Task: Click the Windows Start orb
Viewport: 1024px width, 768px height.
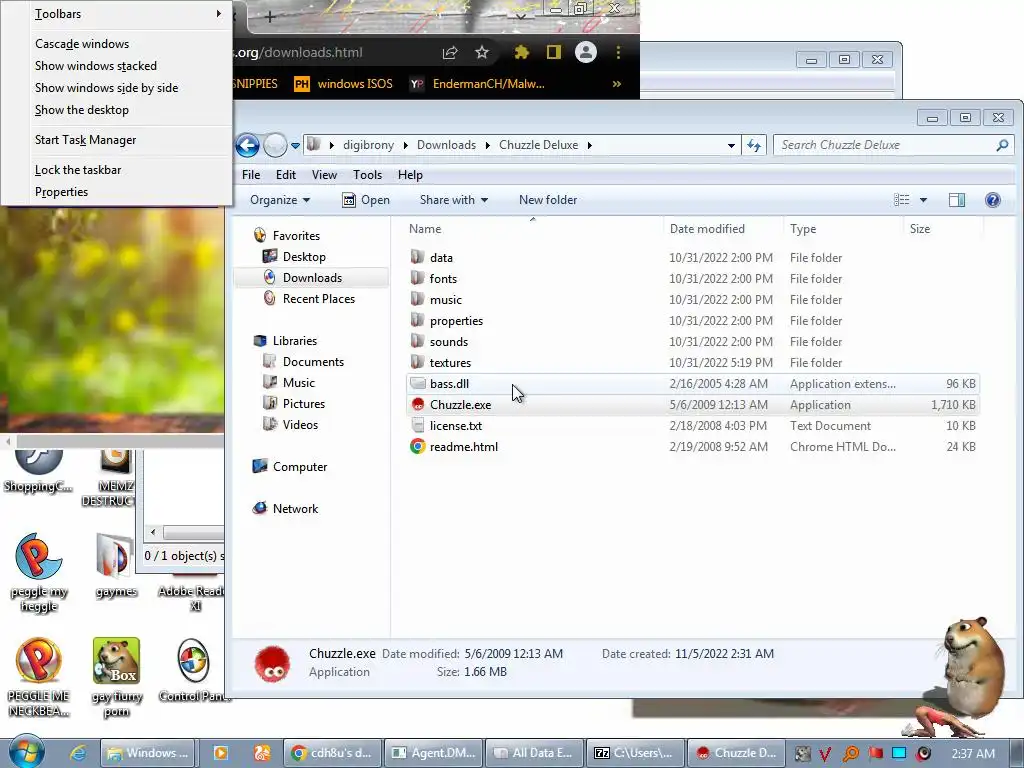Action: pyautogui.click(x=26, y=752)
